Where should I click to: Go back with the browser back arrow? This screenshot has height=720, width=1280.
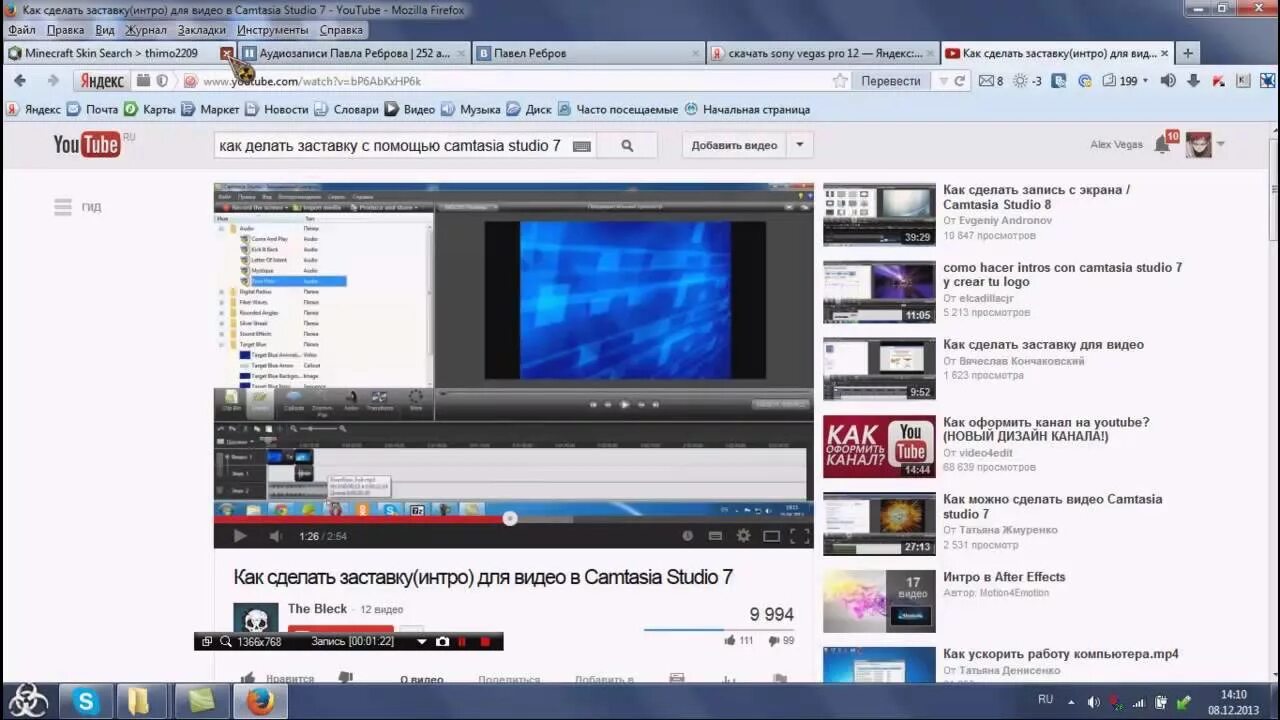tap(20, 81)
